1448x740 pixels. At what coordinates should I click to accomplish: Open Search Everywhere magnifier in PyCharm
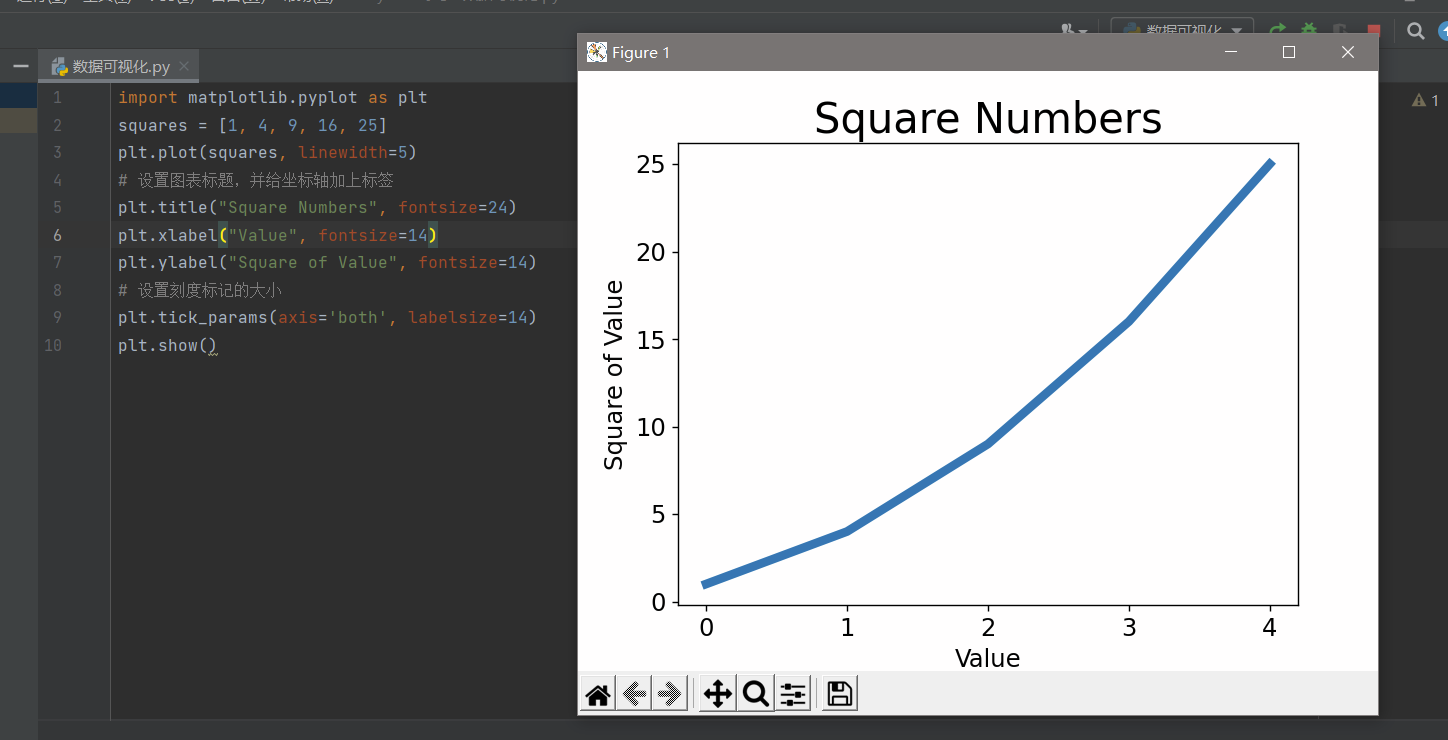coord(1415,31)
